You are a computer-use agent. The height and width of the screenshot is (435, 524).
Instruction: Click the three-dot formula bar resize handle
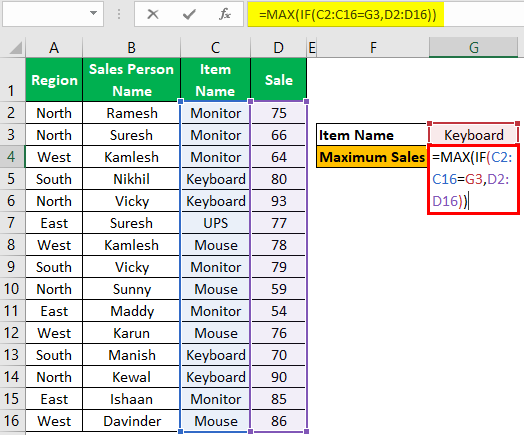tap(119, 14)
